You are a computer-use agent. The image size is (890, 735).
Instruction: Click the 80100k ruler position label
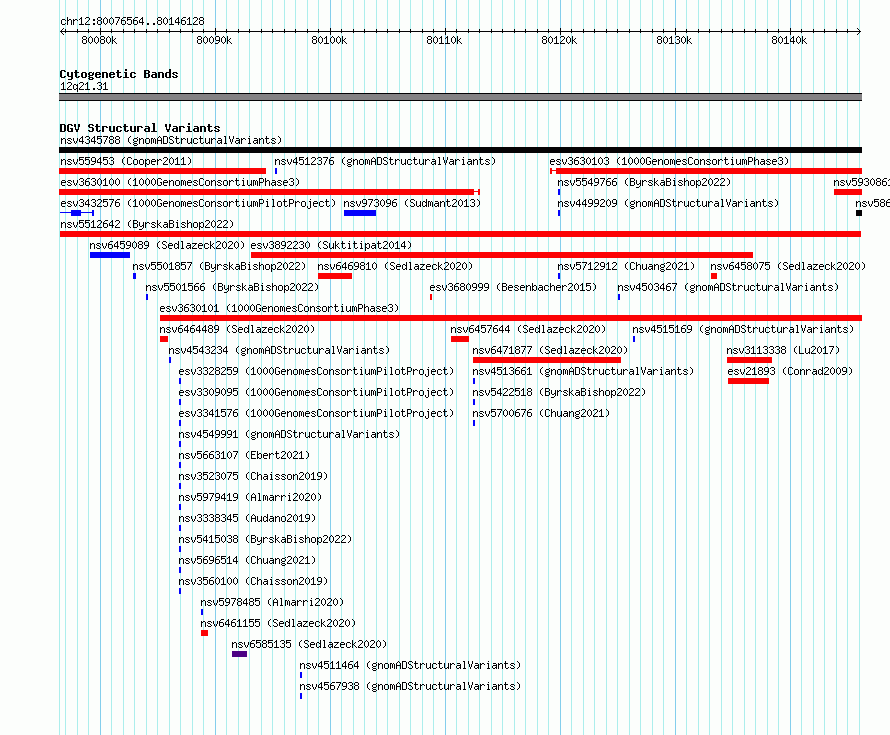click(329, 40)
